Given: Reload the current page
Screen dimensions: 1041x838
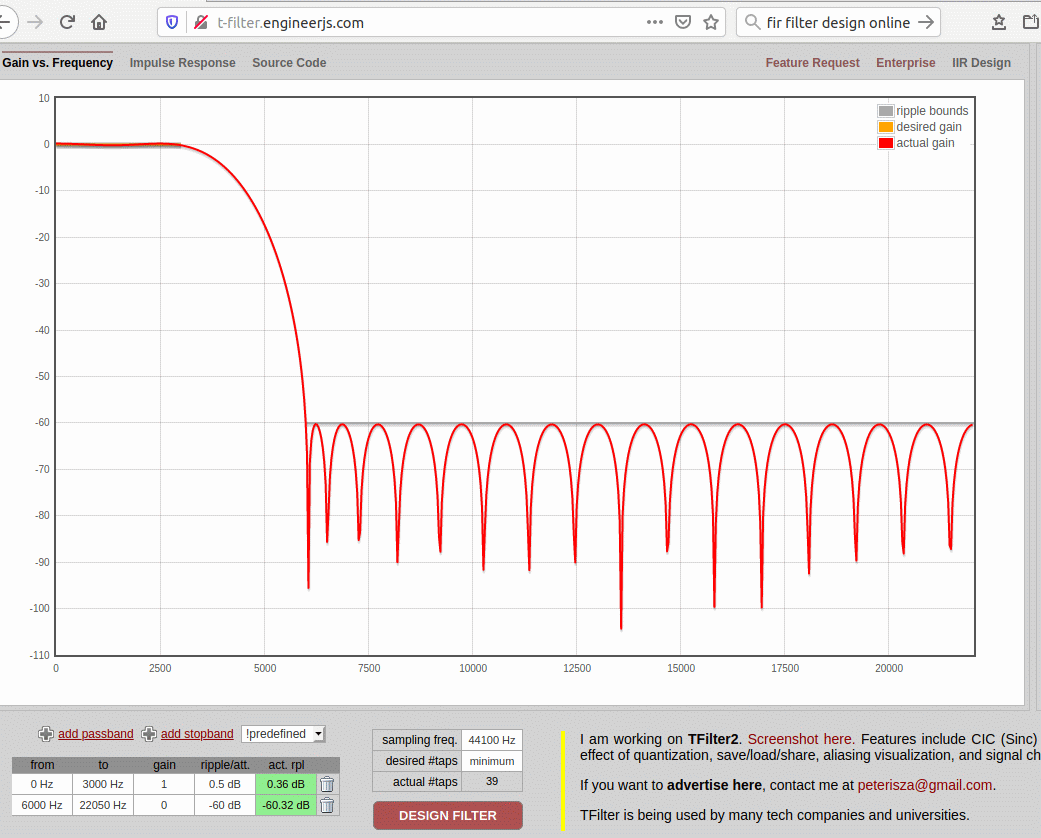Looking at the screenshot, I should [67, 22].
